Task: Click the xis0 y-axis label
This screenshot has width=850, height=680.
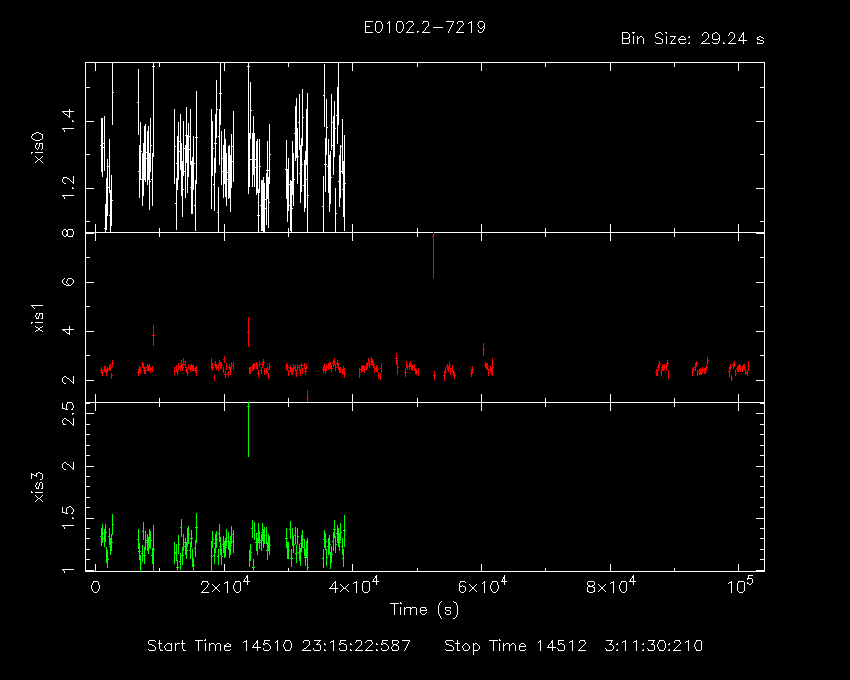Action: click(38, 147)
